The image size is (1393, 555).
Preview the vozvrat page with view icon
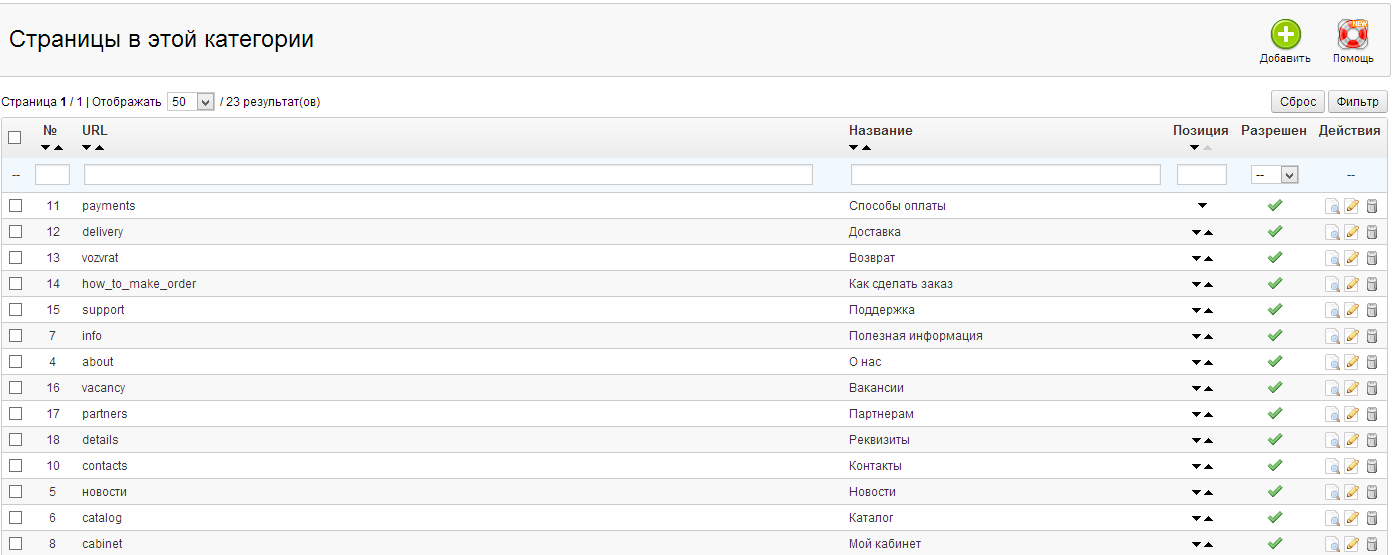pos(1332,258)
